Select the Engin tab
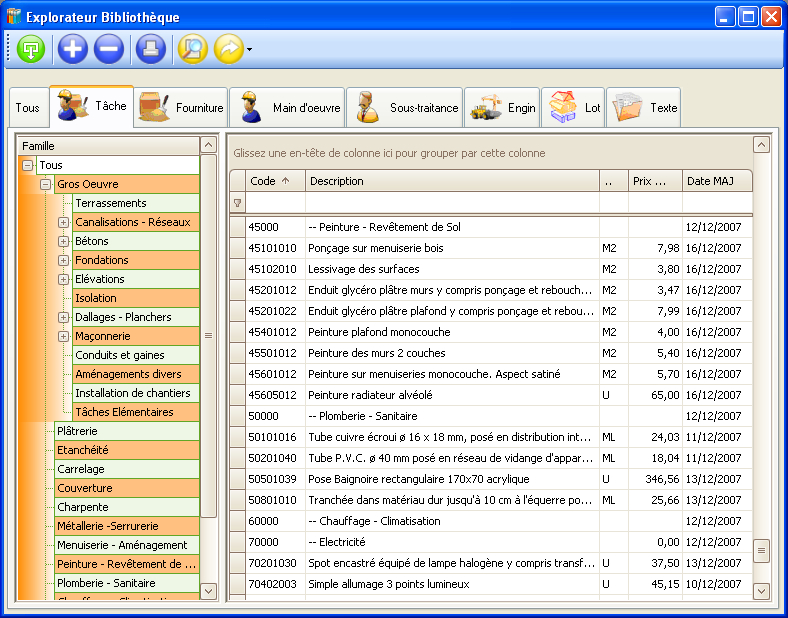Screen dimensions: 788x618 click(503, 108)
